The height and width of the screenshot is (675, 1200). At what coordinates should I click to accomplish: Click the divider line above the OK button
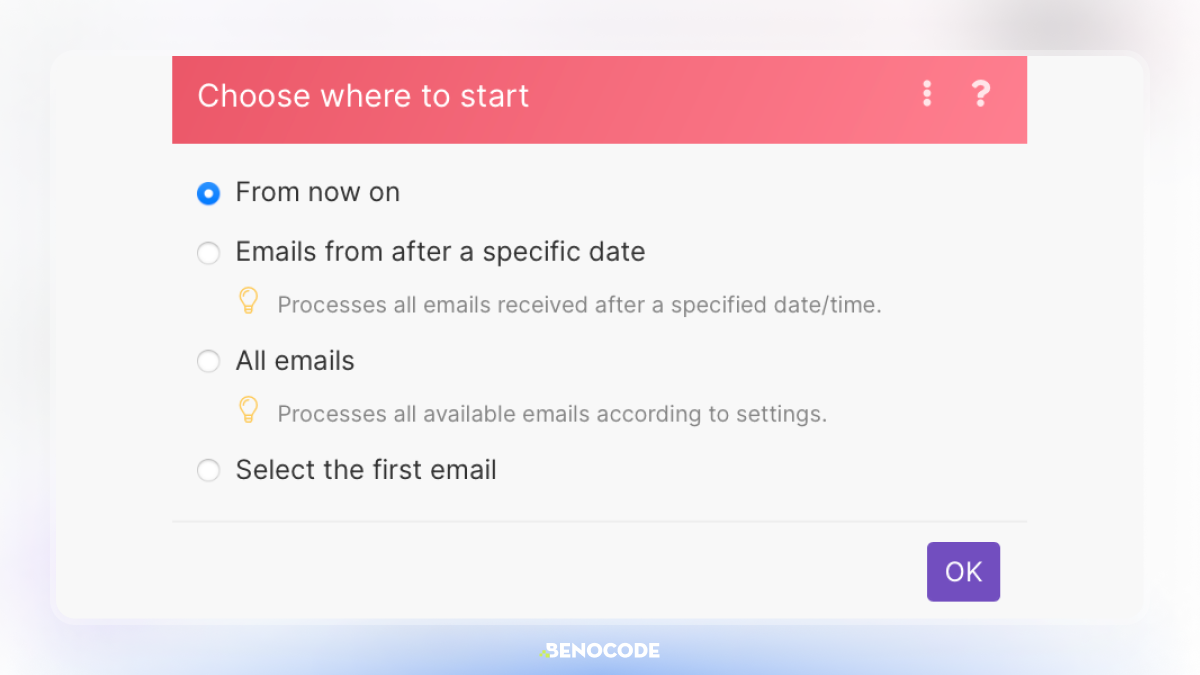pyautogui.click(x=599, y=521)
